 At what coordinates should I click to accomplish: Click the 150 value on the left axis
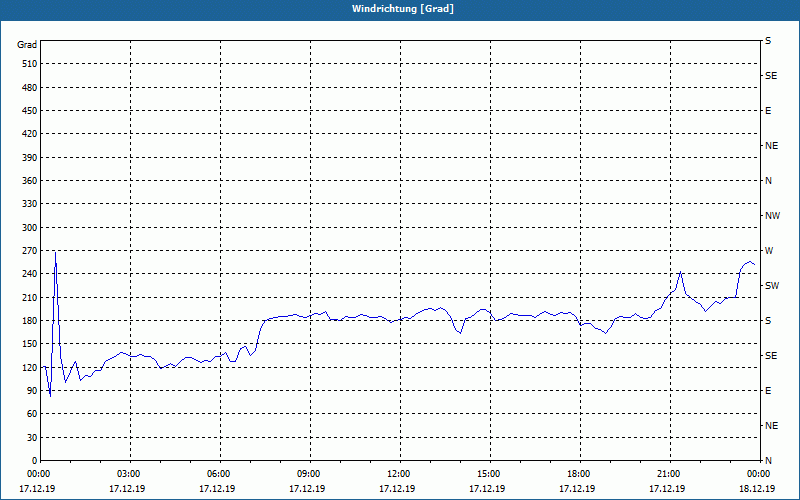(29, 344)
